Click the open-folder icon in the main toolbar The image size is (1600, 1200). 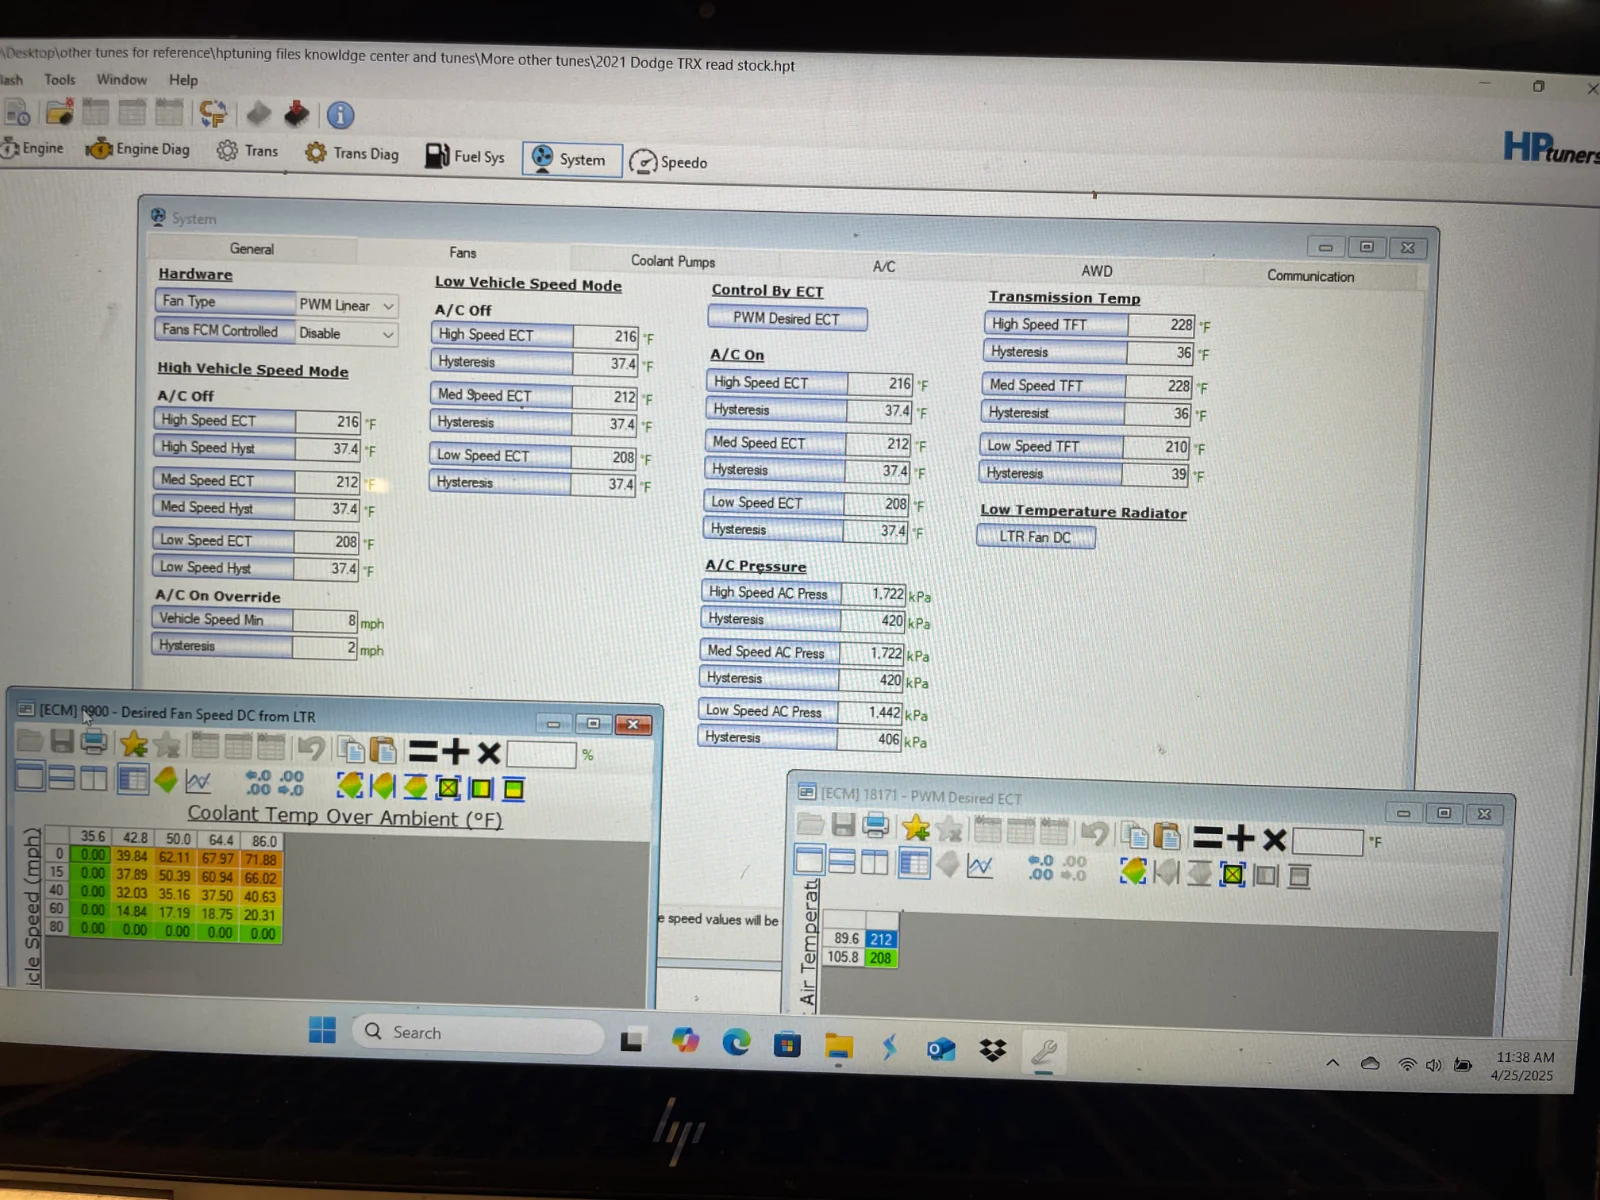[x=60, y=111]
